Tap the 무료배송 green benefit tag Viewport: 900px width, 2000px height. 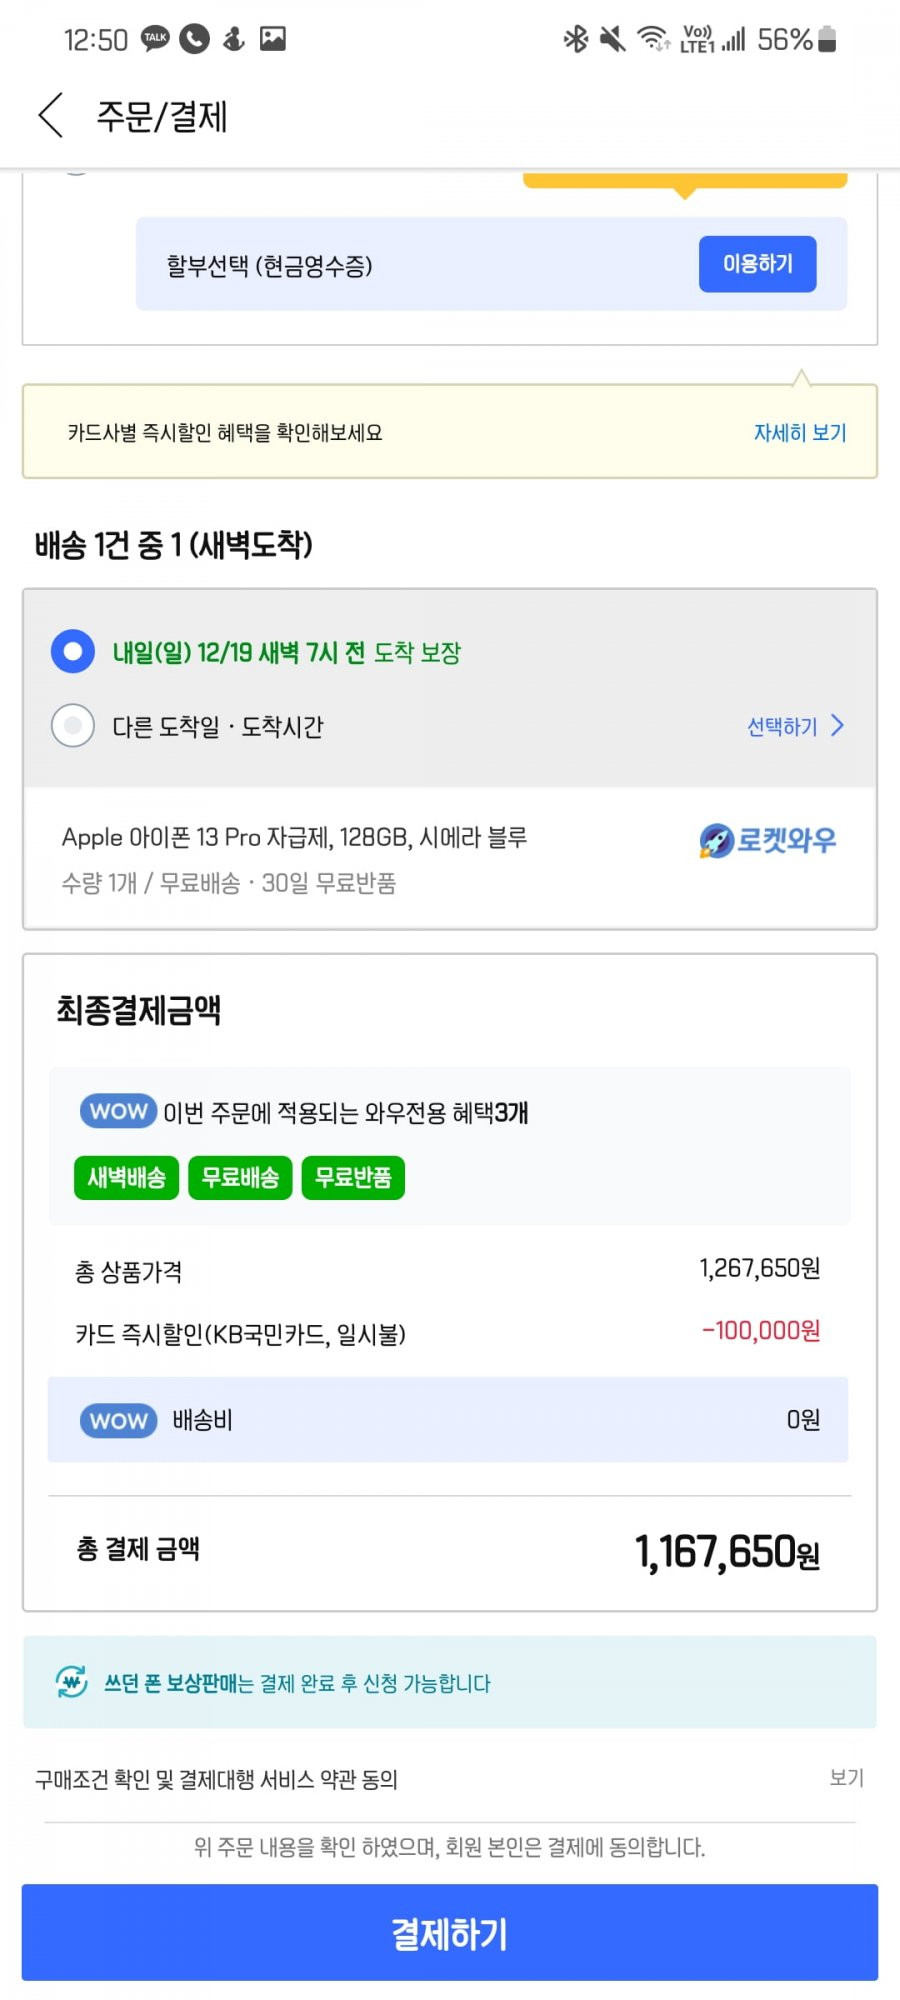240,1178
